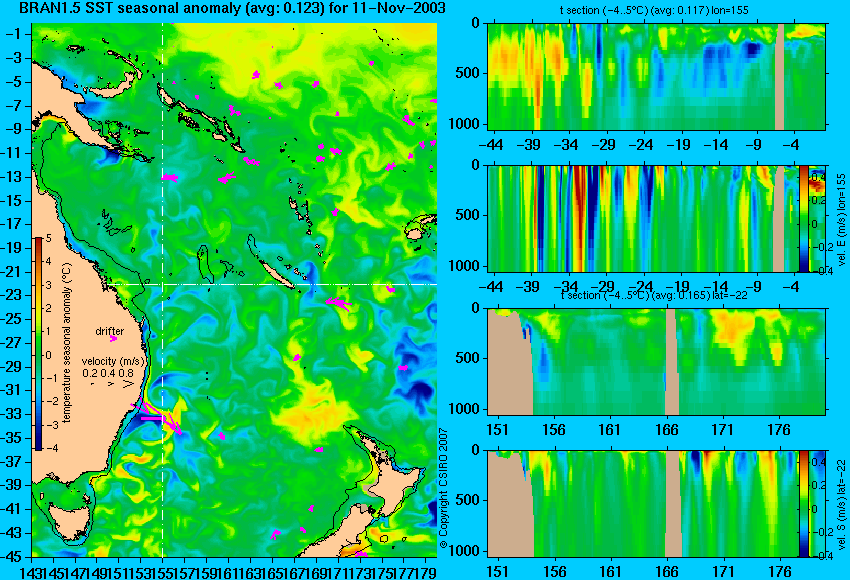Click the BRAN1.5 SST seasonal anomaly title

(231, 8)
